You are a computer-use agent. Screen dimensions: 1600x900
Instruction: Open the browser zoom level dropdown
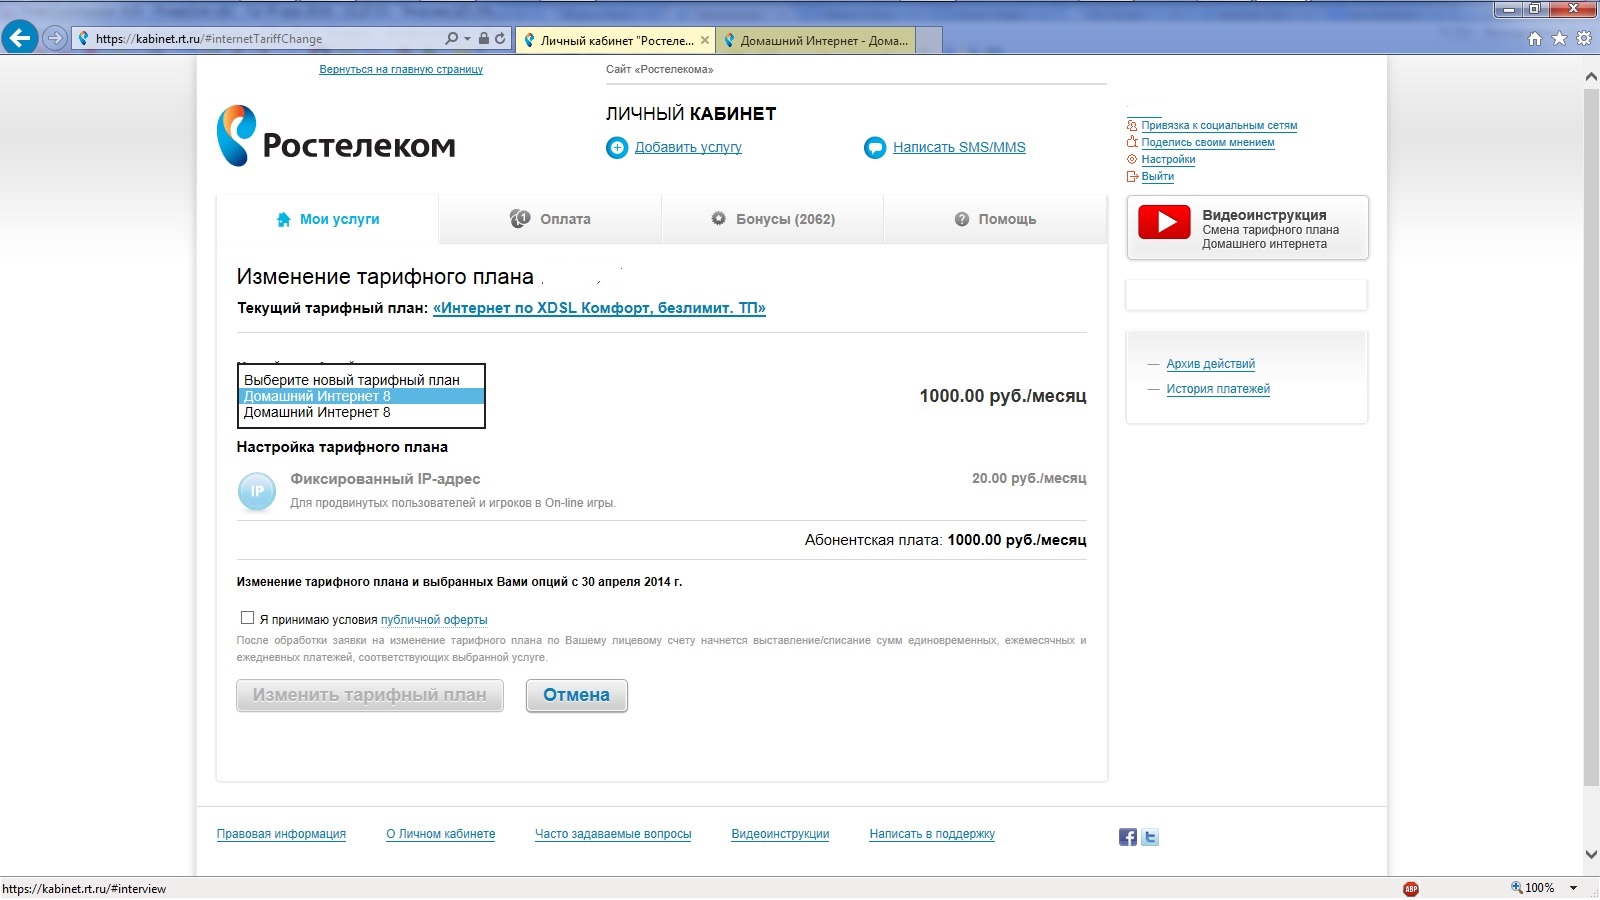click(1573, 888)
